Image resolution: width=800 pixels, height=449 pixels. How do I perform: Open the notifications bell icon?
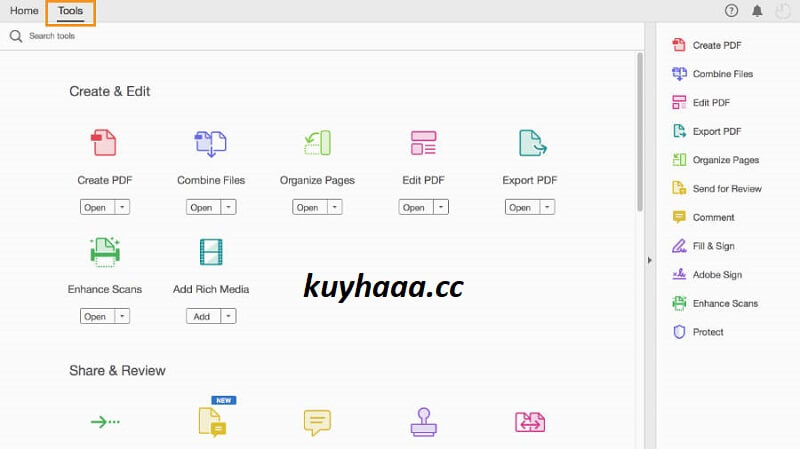(x=757, y=11)
